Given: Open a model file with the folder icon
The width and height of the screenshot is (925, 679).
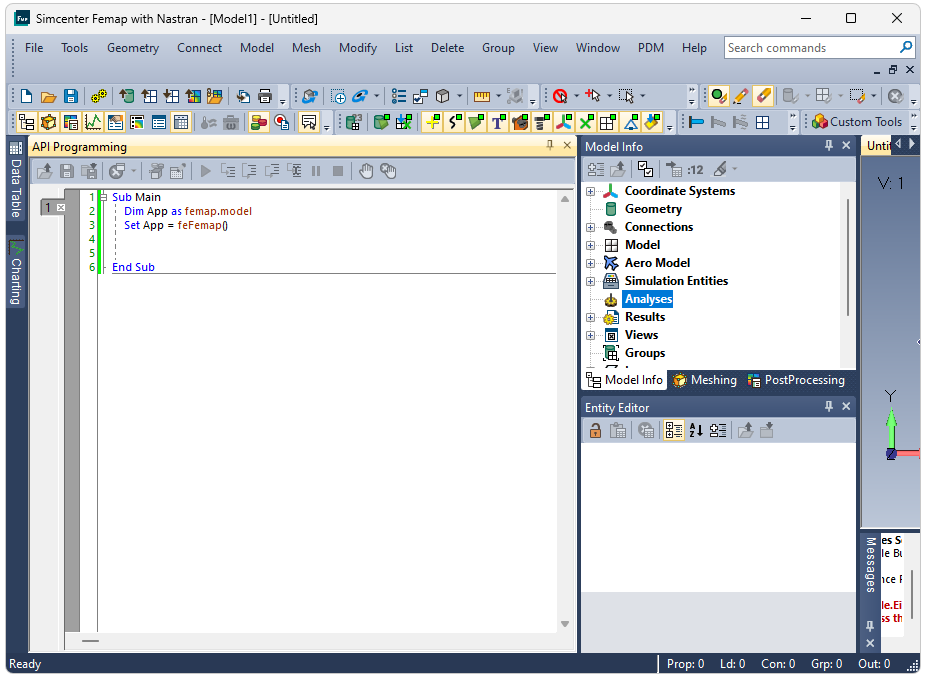Looking at the screenshot, I should [x=48, y=96].
